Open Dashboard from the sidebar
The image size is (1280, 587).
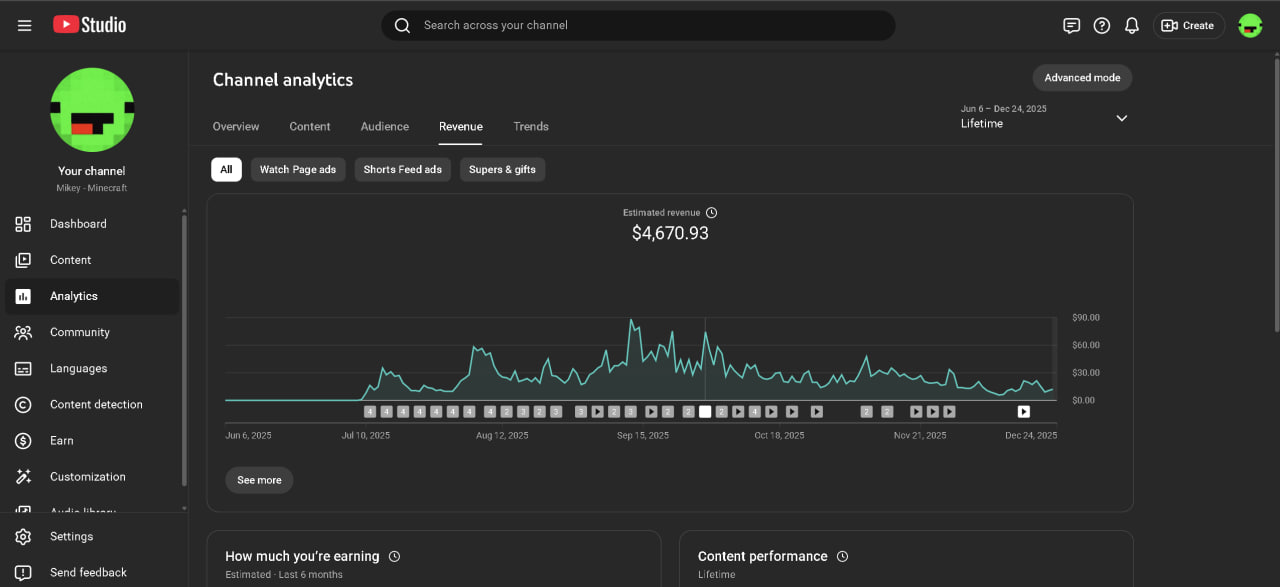click(x=78, y=224)
